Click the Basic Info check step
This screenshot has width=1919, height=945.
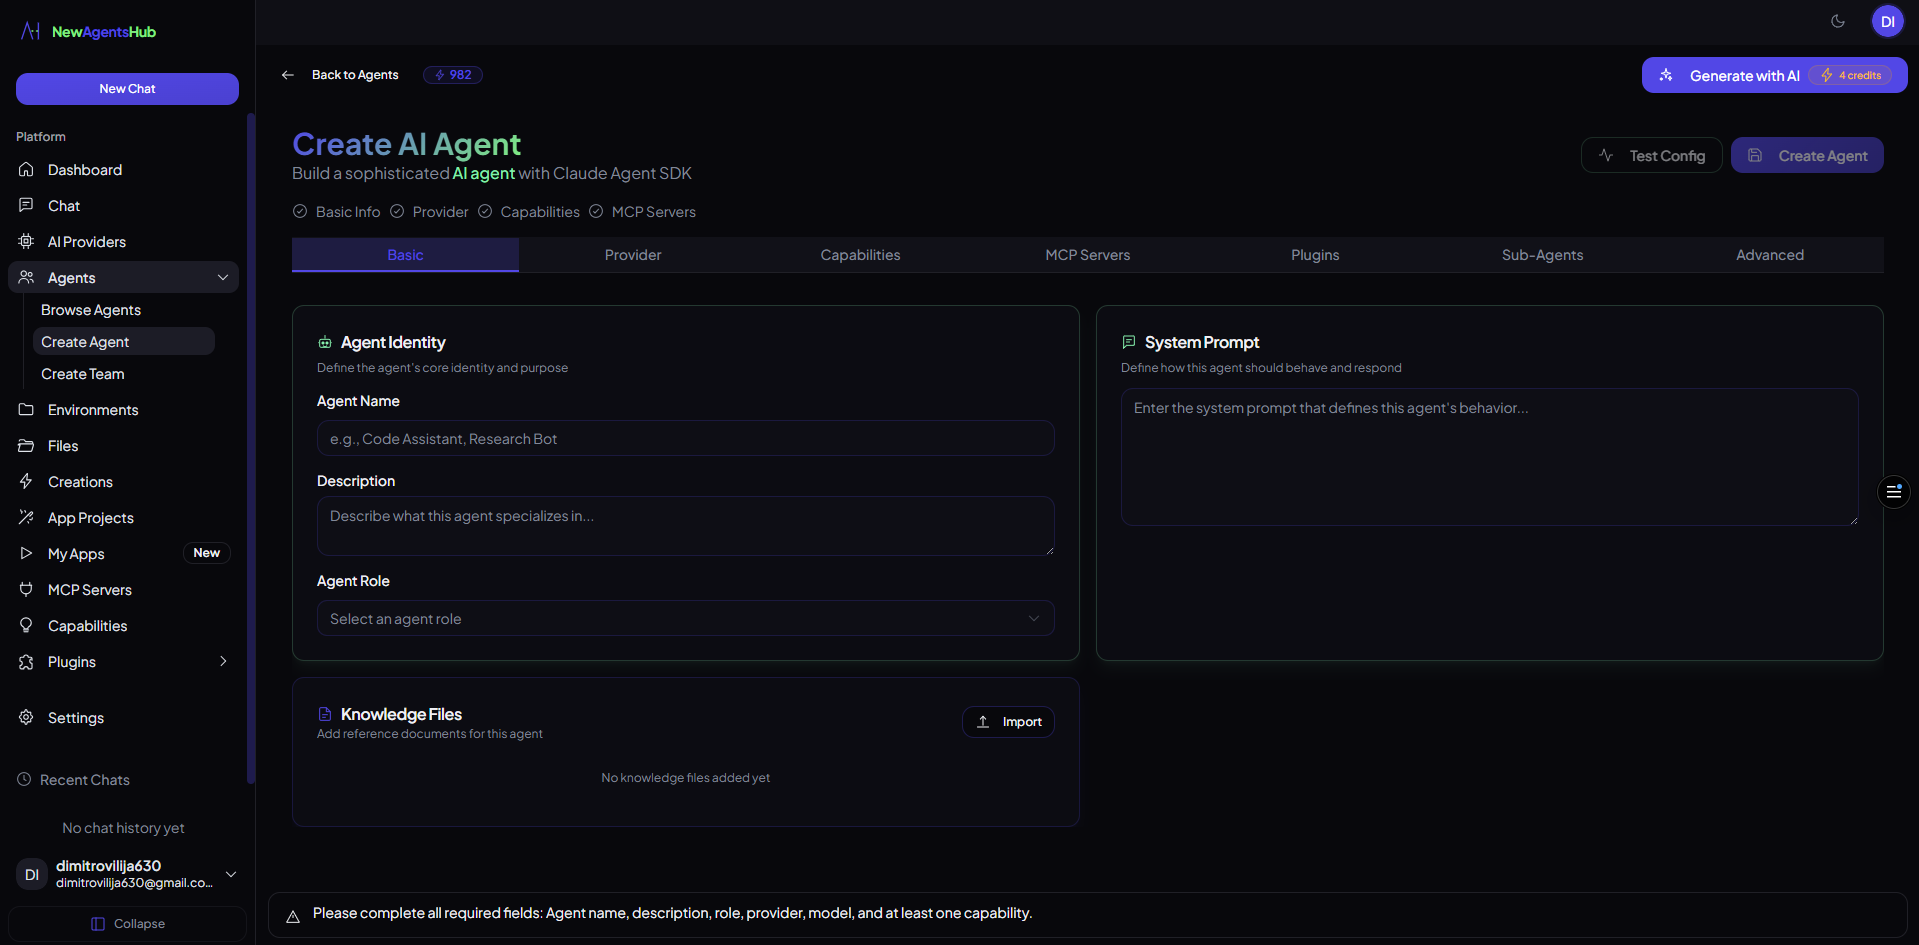click(336, 212)
